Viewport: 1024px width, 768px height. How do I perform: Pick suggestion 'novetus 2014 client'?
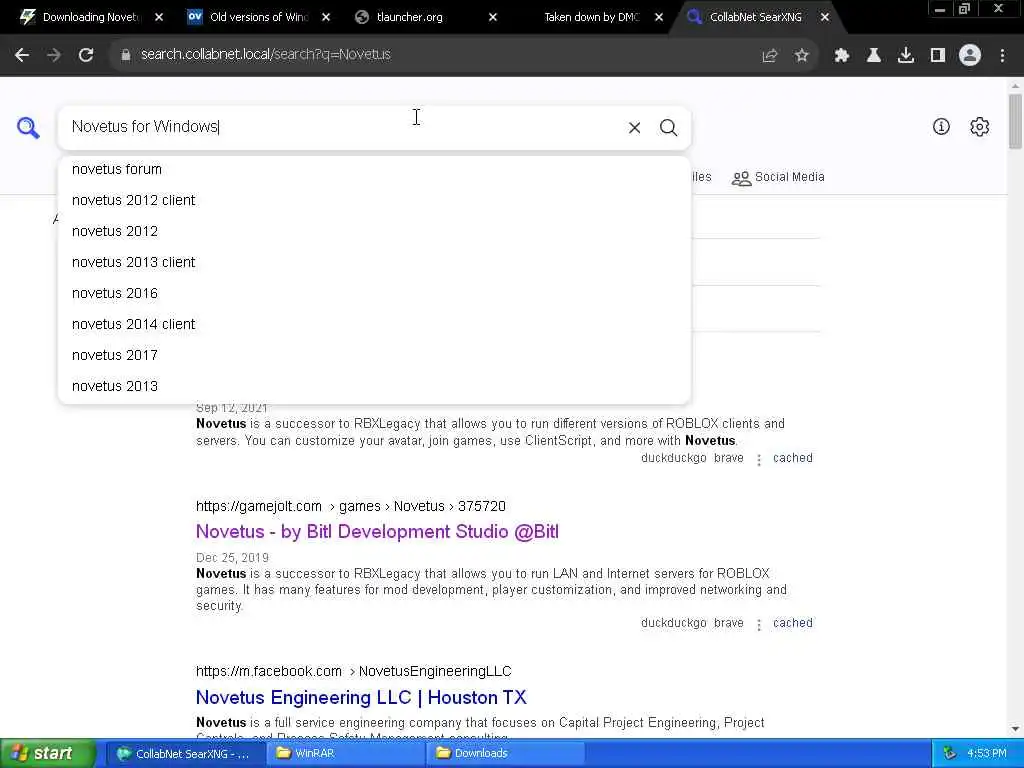(374, 324)
